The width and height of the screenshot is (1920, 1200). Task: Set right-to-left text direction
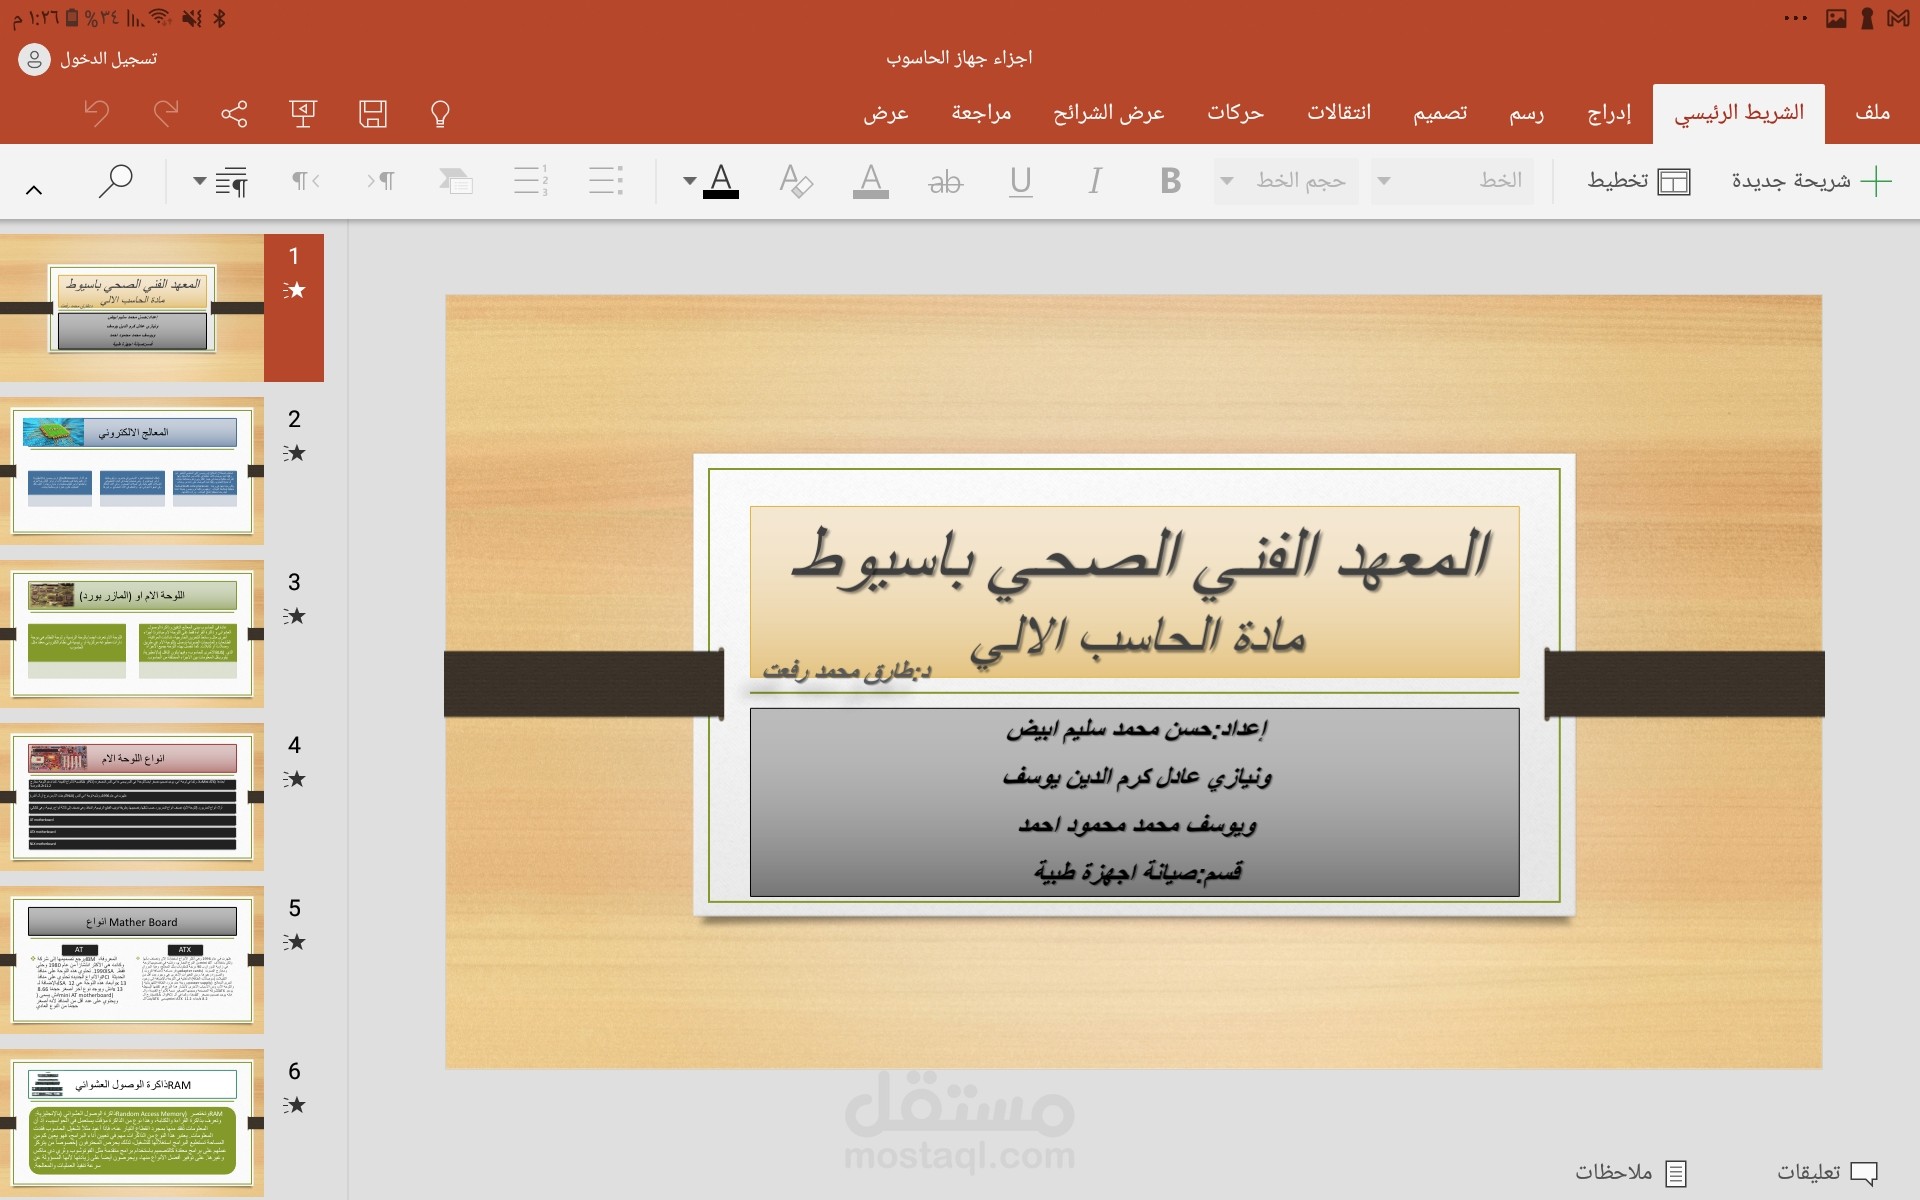coord(380,181)
